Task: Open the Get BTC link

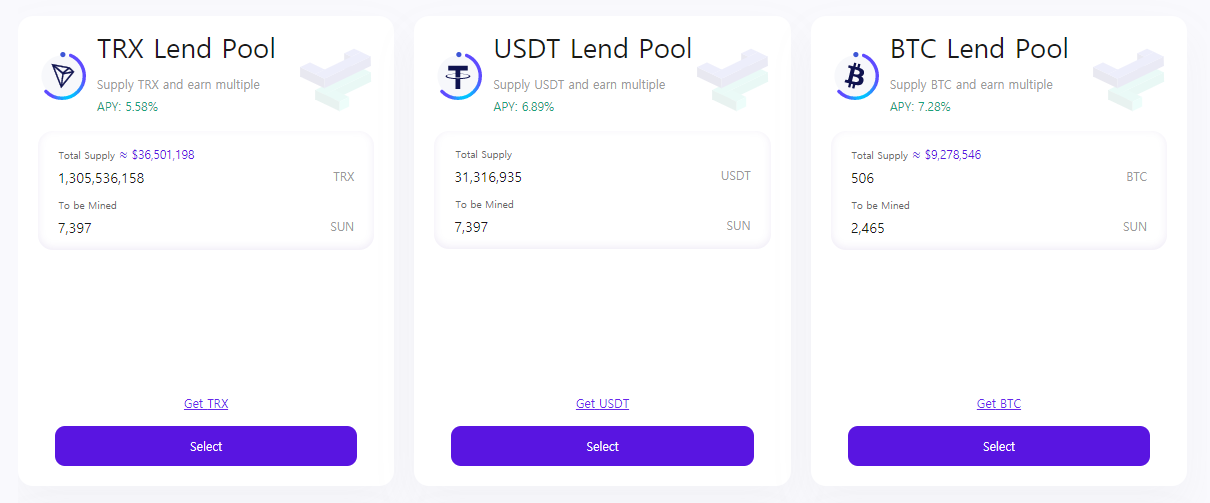Action: [x=999, y=404]
